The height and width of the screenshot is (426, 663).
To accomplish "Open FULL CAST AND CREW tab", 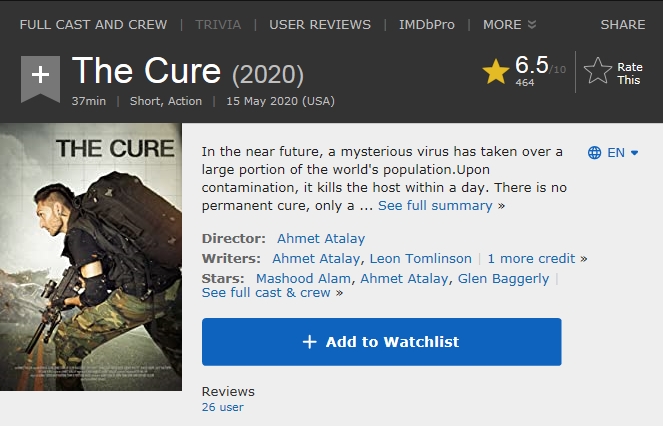I will click(93, 24).
